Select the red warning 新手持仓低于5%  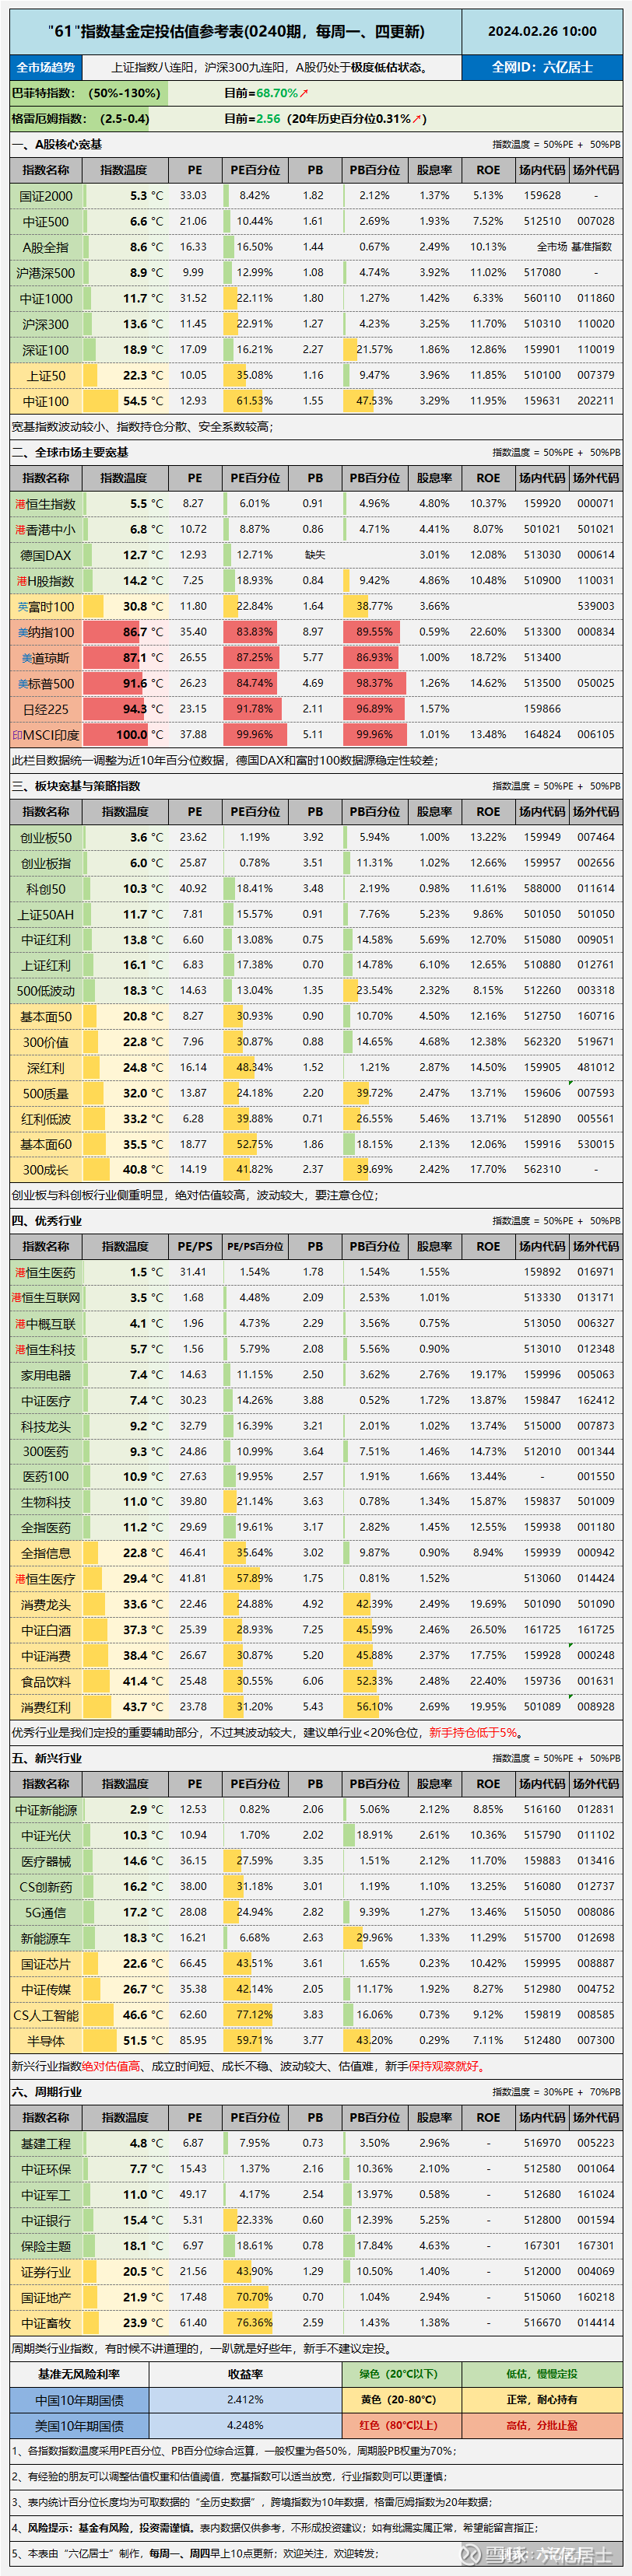tap(473, 1733)
